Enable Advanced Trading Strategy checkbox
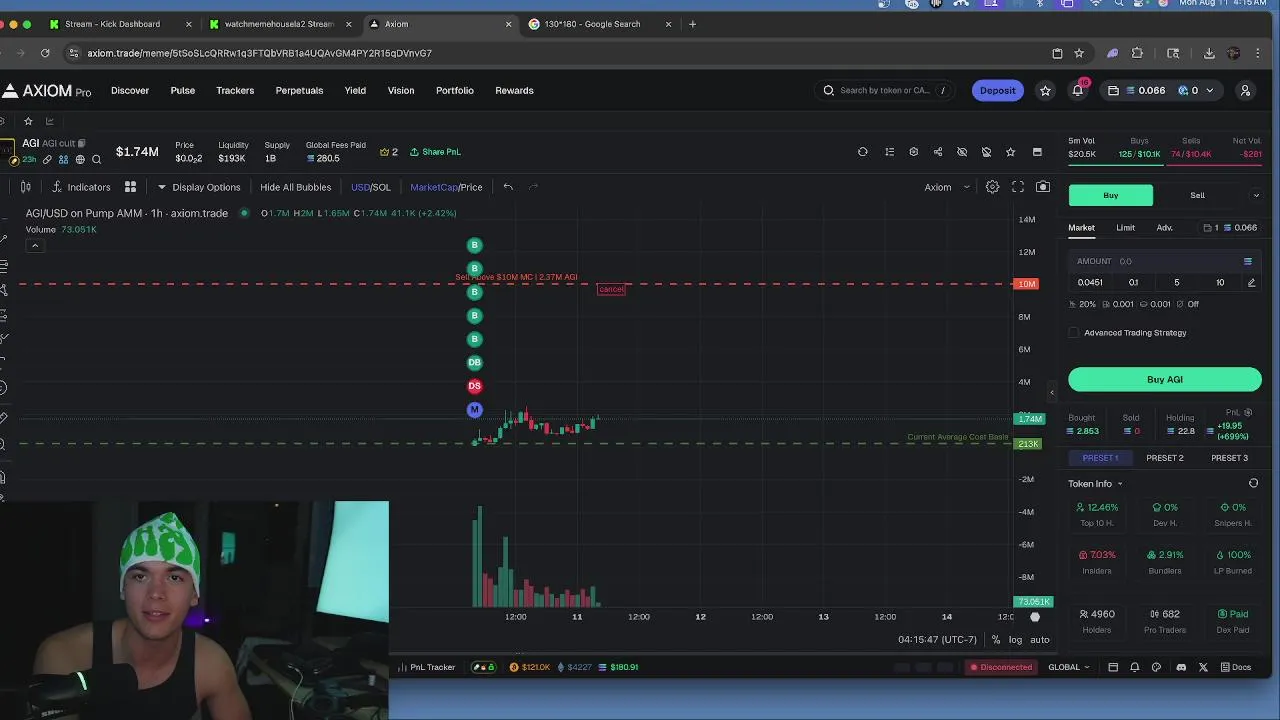1280x720 pixels. pos(1074,333)
